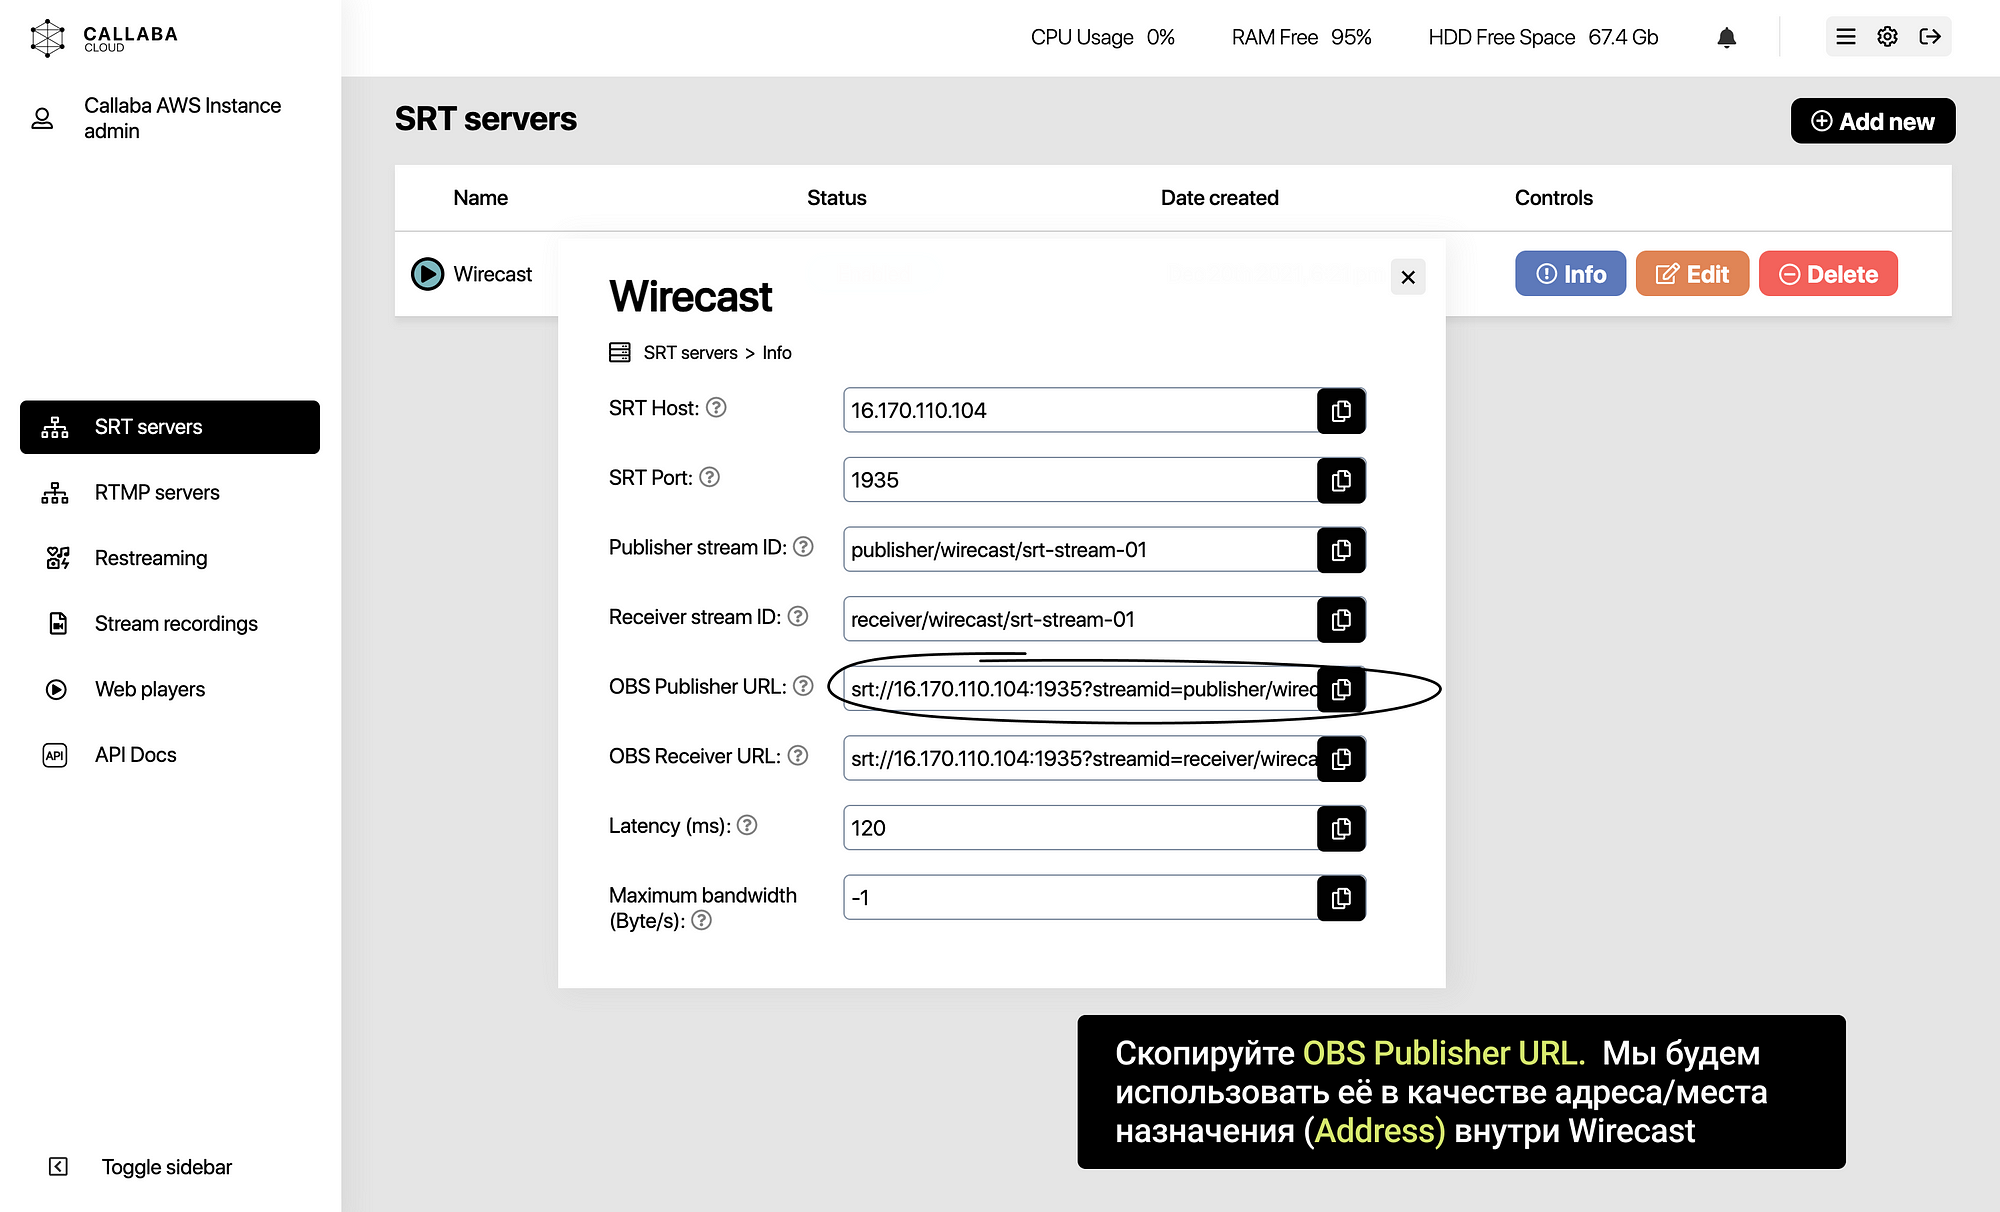Open Restreaming section
2000x1212 pixels.
point(170,558)
